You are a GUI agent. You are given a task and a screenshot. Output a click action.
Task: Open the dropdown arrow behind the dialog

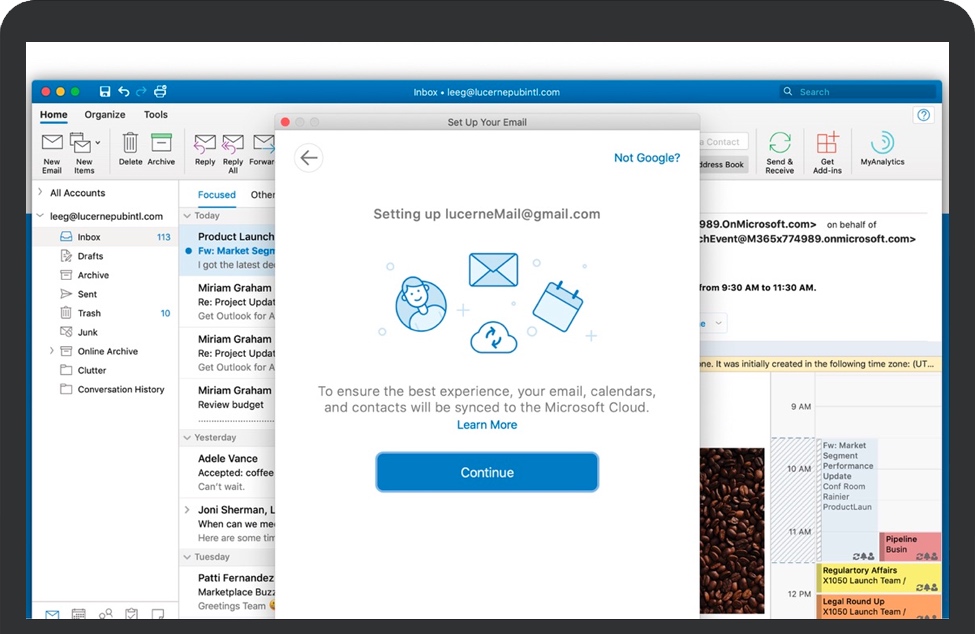coord(718,323)
